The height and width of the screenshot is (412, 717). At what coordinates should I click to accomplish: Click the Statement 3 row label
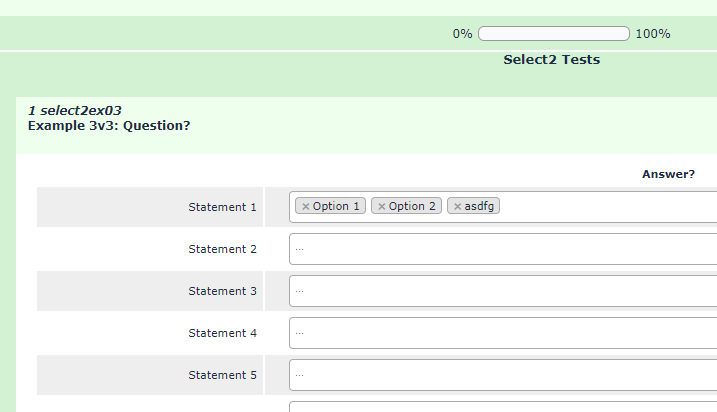[222, 291]
